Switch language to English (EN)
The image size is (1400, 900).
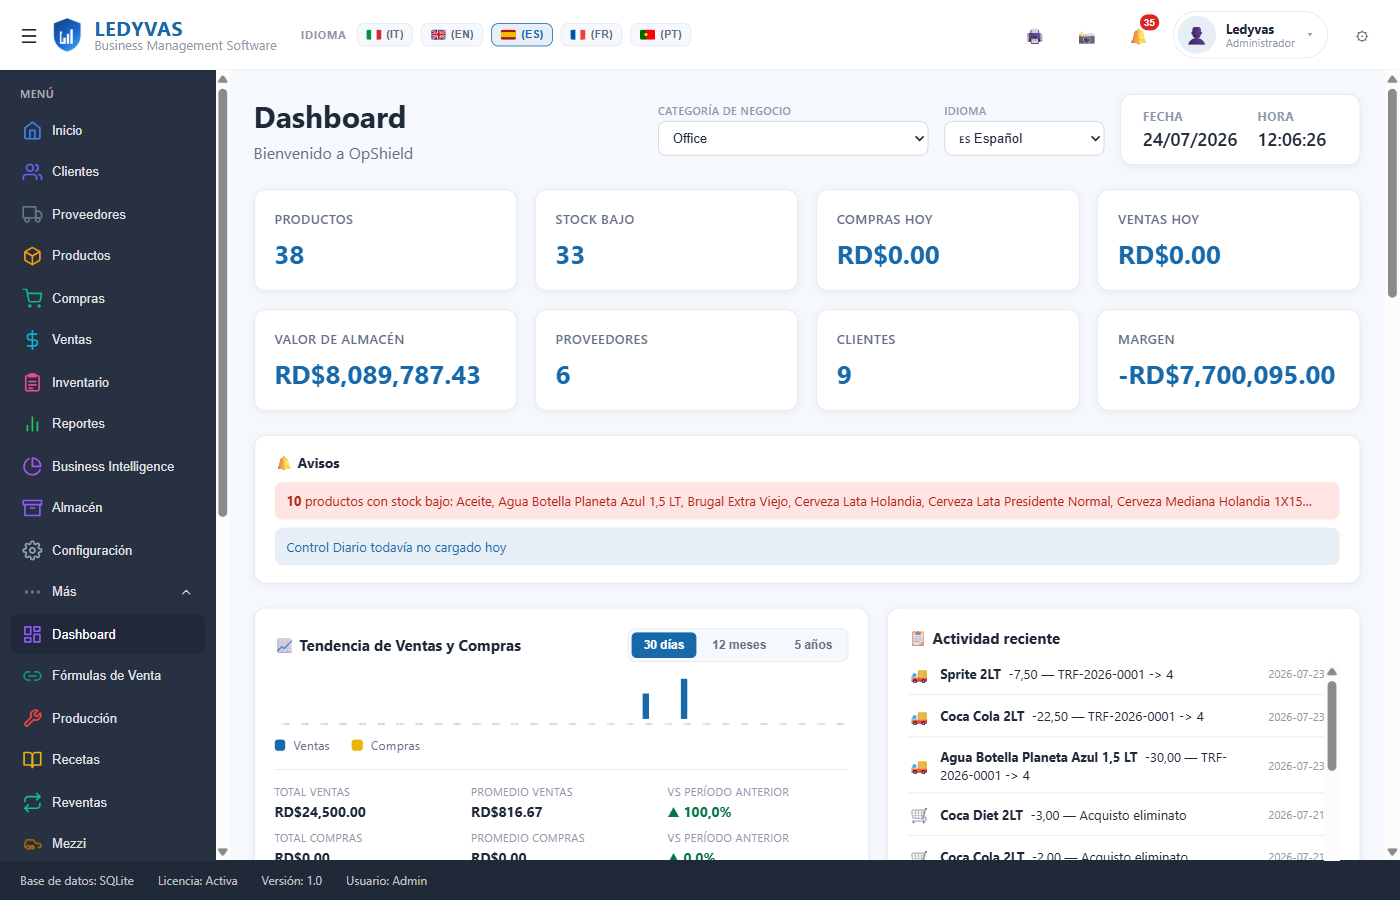click(x=452, y=35)
